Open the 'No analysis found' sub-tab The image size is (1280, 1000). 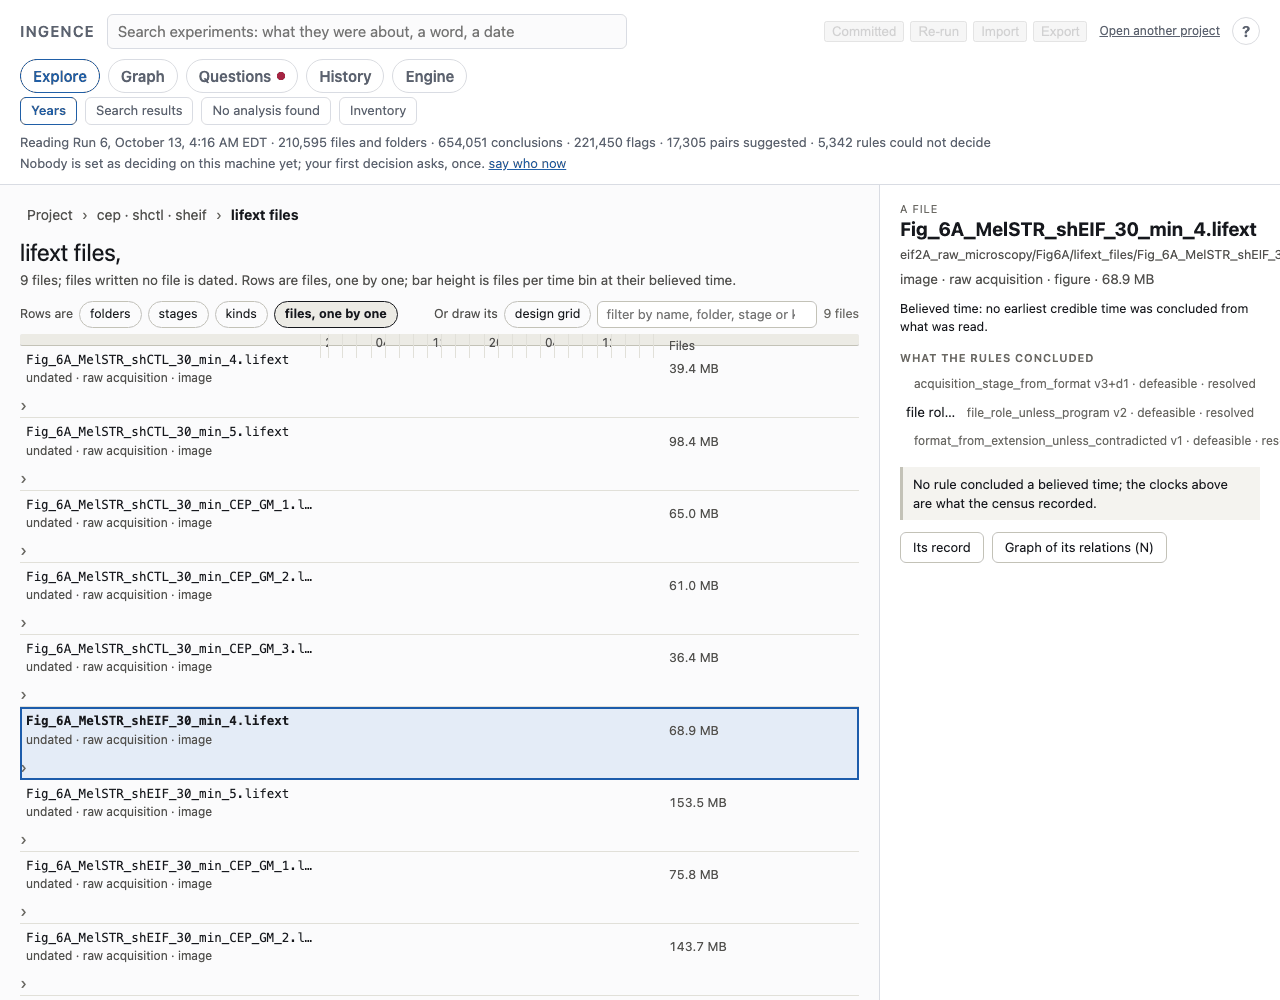pyautogui.click(x=266, y=111)
